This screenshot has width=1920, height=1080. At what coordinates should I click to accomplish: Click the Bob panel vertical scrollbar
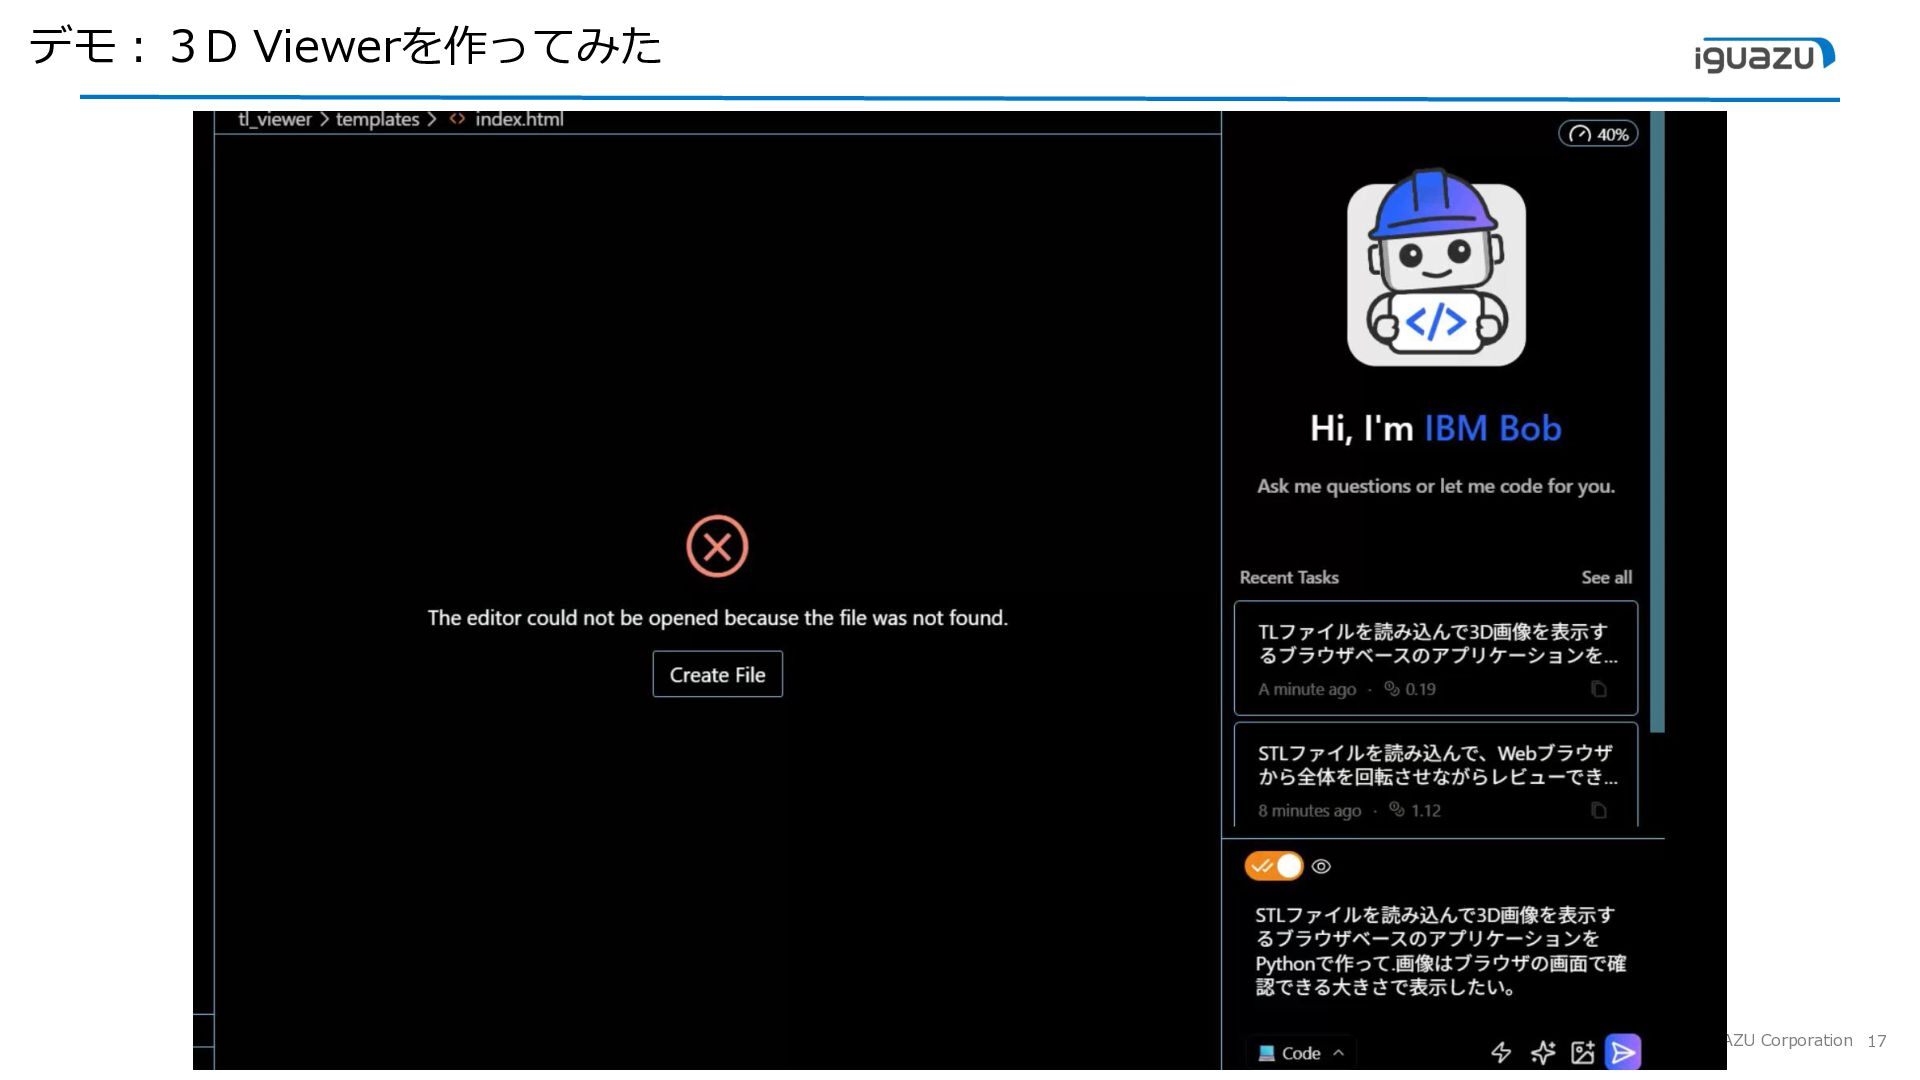1657,420
